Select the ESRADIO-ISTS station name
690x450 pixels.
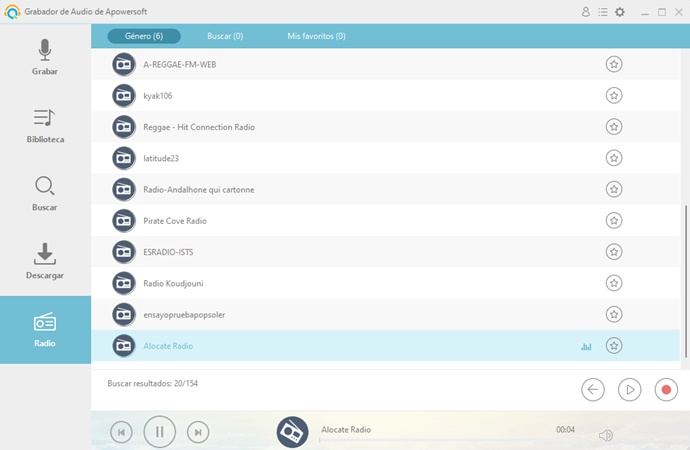click(168, 252)
